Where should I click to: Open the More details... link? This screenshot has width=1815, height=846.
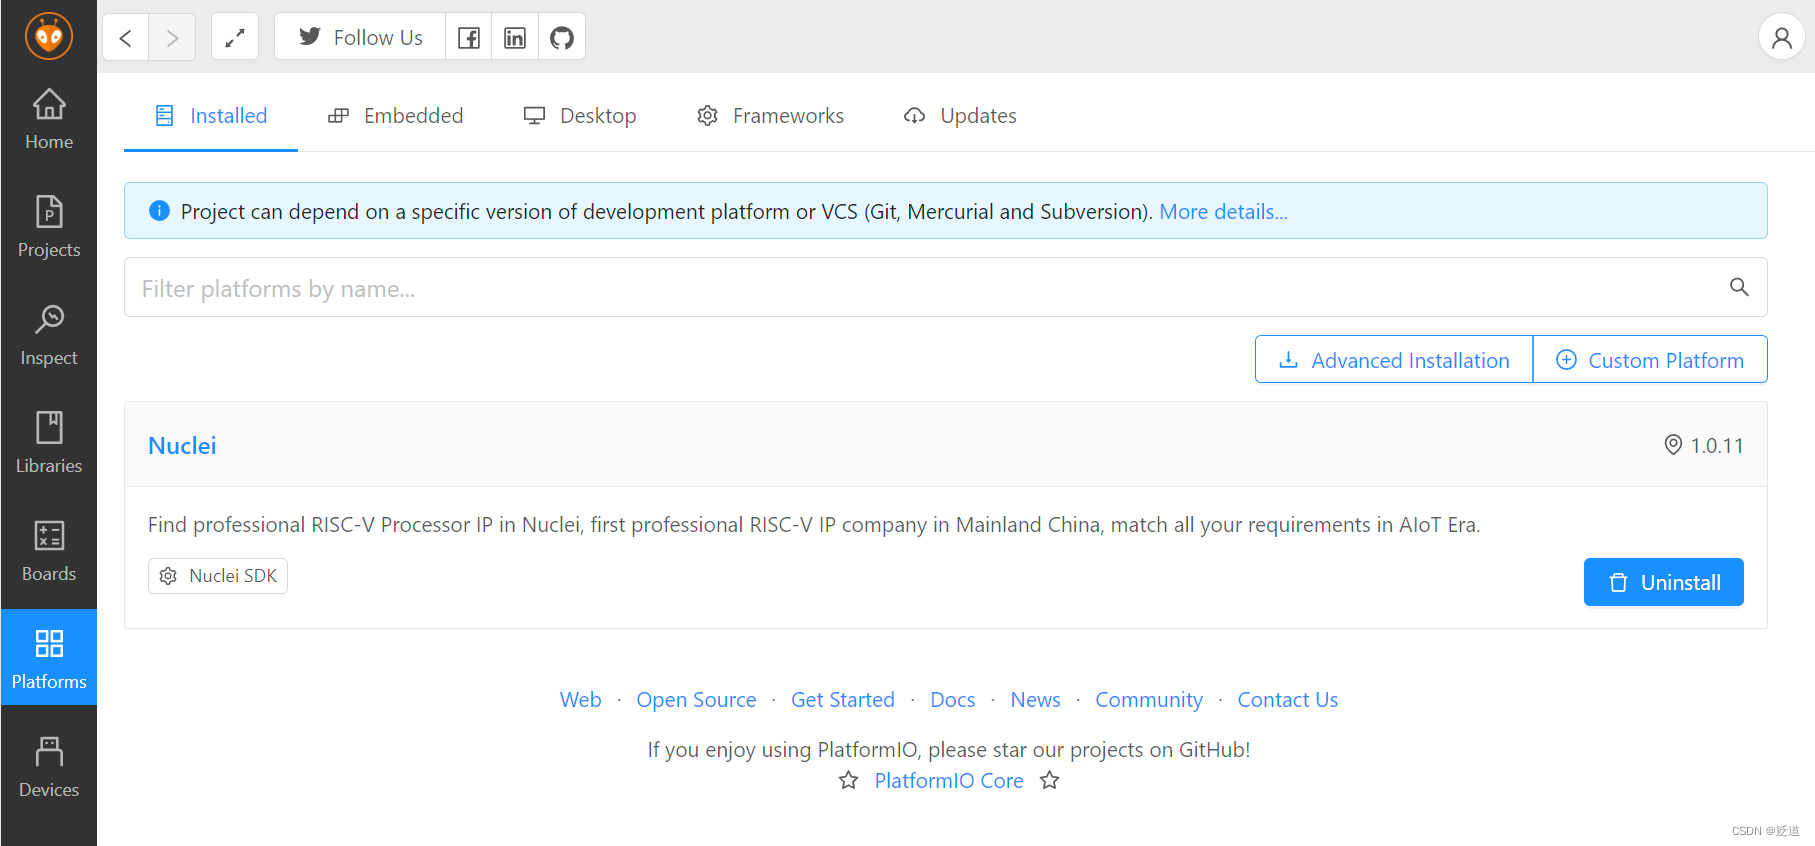(x=1223, y=212)
